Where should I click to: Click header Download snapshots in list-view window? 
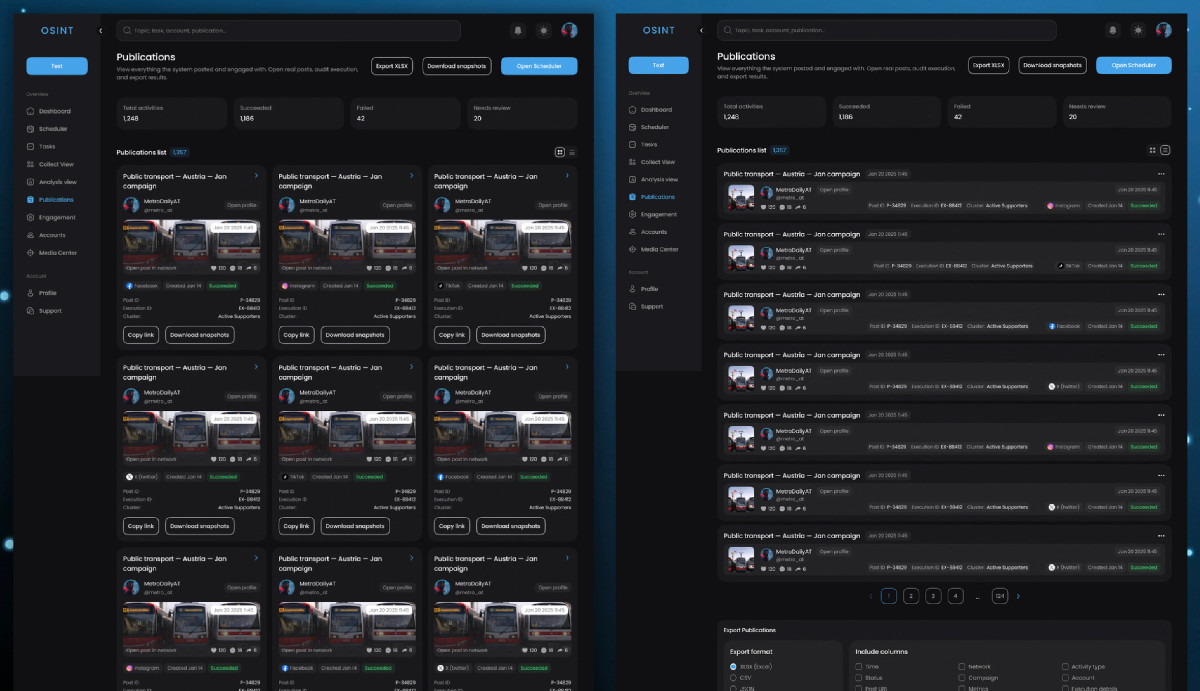pyautogui.click(x=1053, y=65)
